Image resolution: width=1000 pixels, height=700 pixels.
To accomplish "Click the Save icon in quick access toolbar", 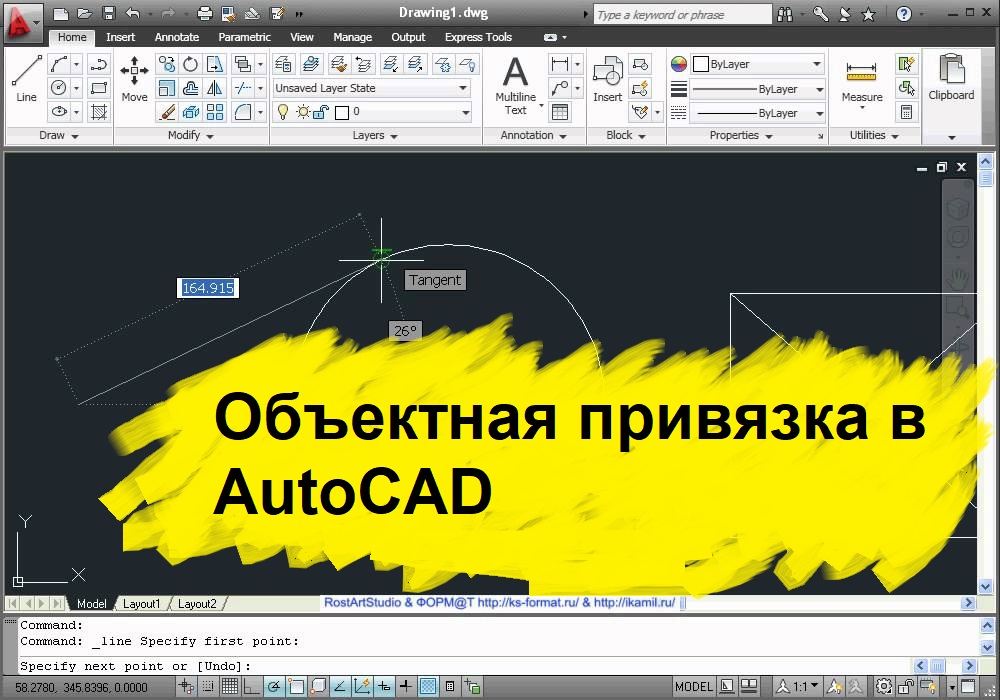I will tap(108, 13).
